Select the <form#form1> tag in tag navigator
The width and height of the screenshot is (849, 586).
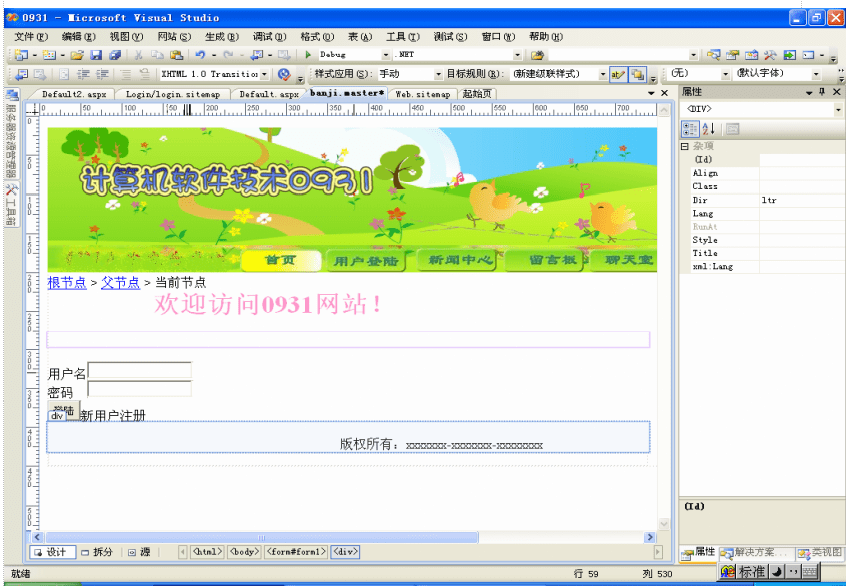pyautogui.click(x=296, y=552)
